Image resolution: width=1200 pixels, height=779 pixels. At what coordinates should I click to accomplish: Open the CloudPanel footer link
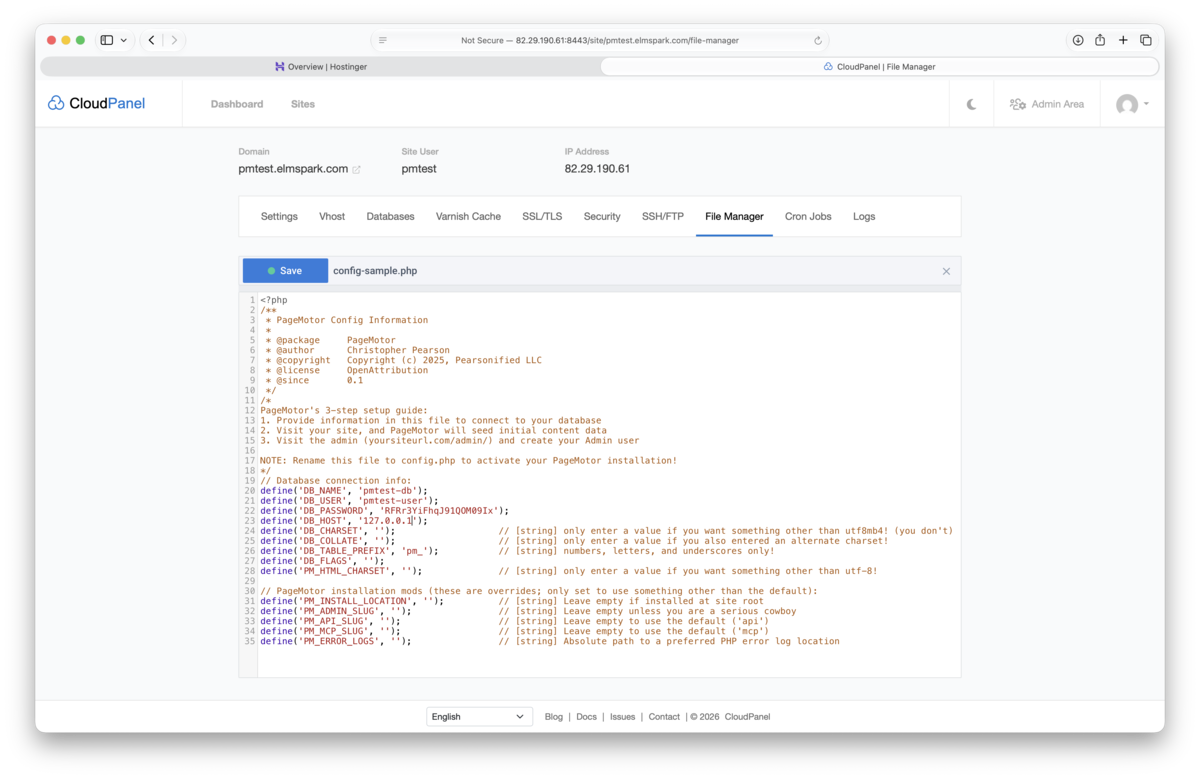click(748, 717)
